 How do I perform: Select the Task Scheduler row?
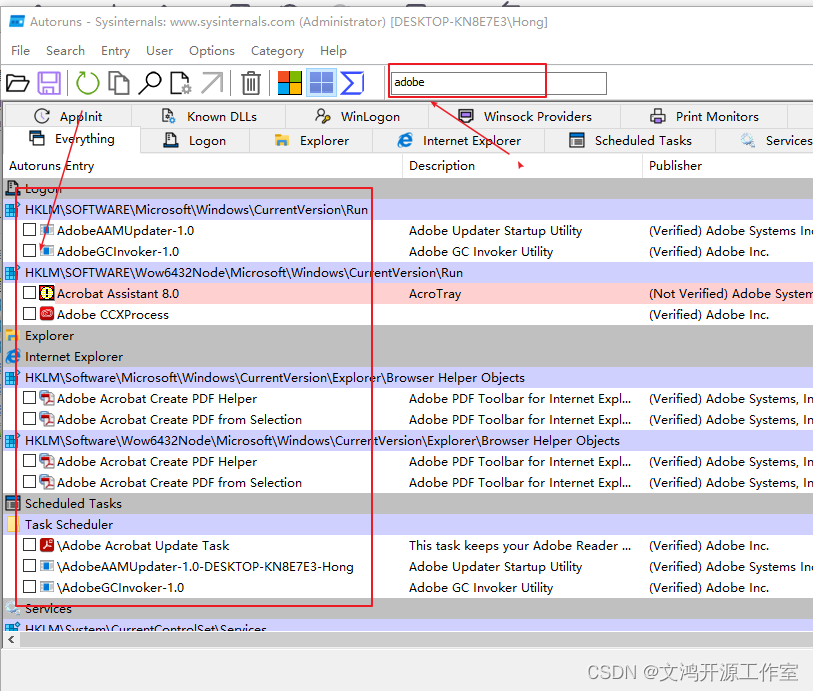click(x=409, y=525)
